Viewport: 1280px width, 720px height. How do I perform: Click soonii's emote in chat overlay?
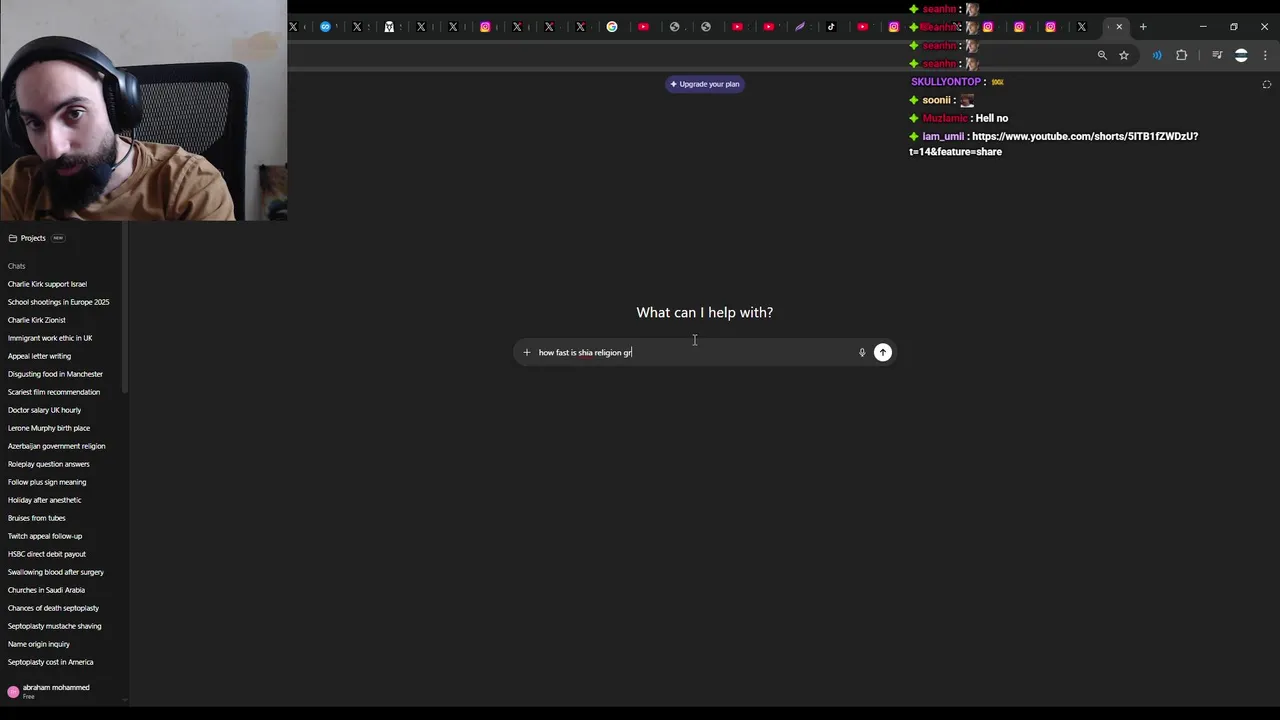tap(967, 100)
